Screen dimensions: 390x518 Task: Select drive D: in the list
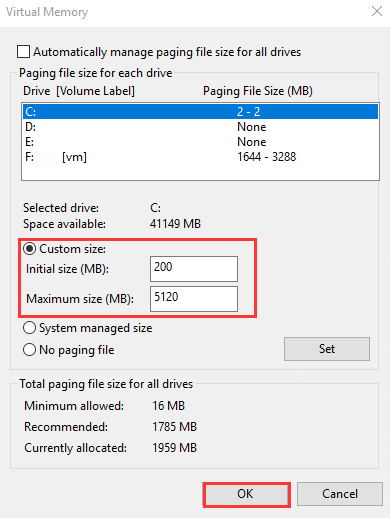(x=200, y=127)
